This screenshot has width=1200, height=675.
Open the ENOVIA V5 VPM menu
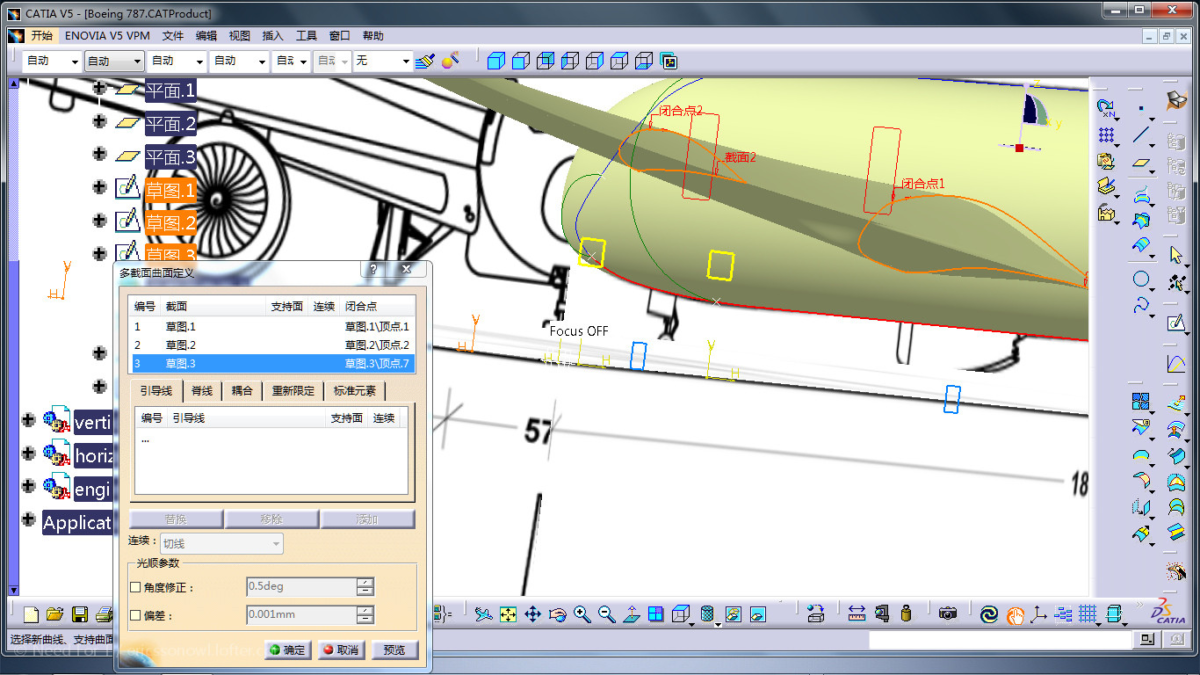(x=107, y=35)
